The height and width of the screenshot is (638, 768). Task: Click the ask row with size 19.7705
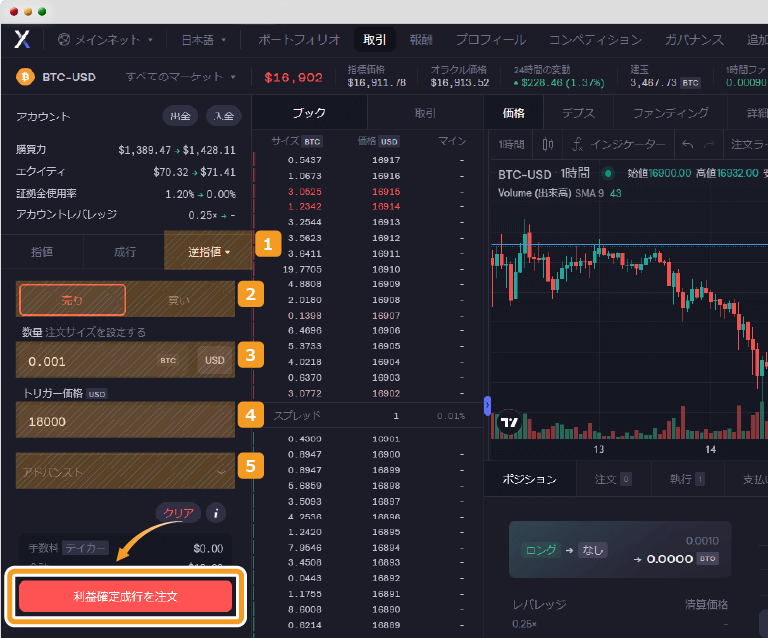(x=368, y=269)
